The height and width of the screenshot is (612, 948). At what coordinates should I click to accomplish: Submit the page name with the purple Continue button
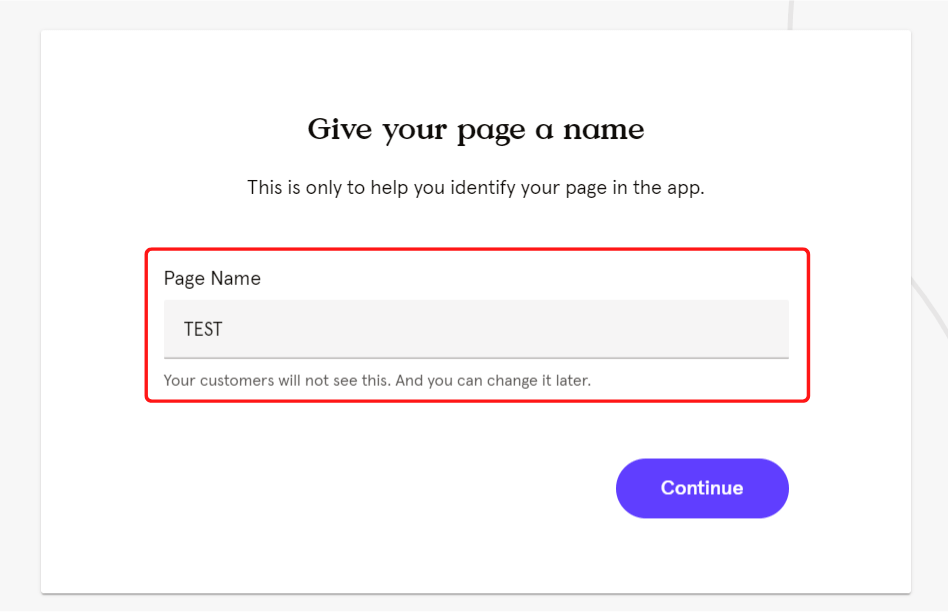[702, 488]
